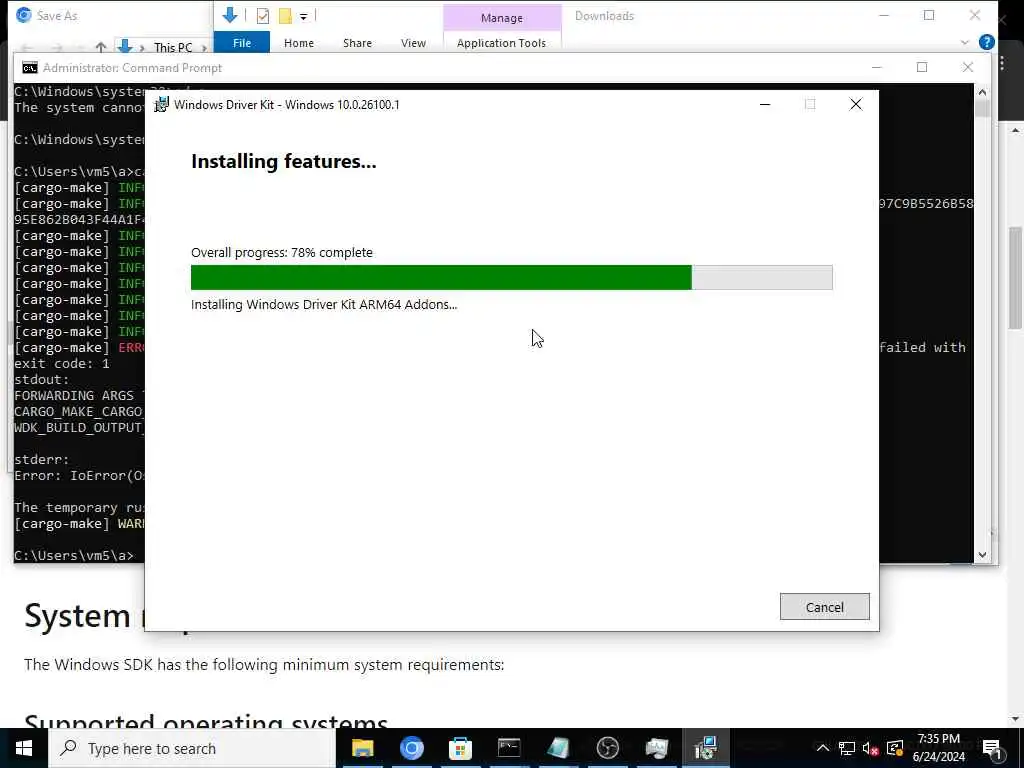Expand the Explorer ribbon chevron

coord(965,42)
